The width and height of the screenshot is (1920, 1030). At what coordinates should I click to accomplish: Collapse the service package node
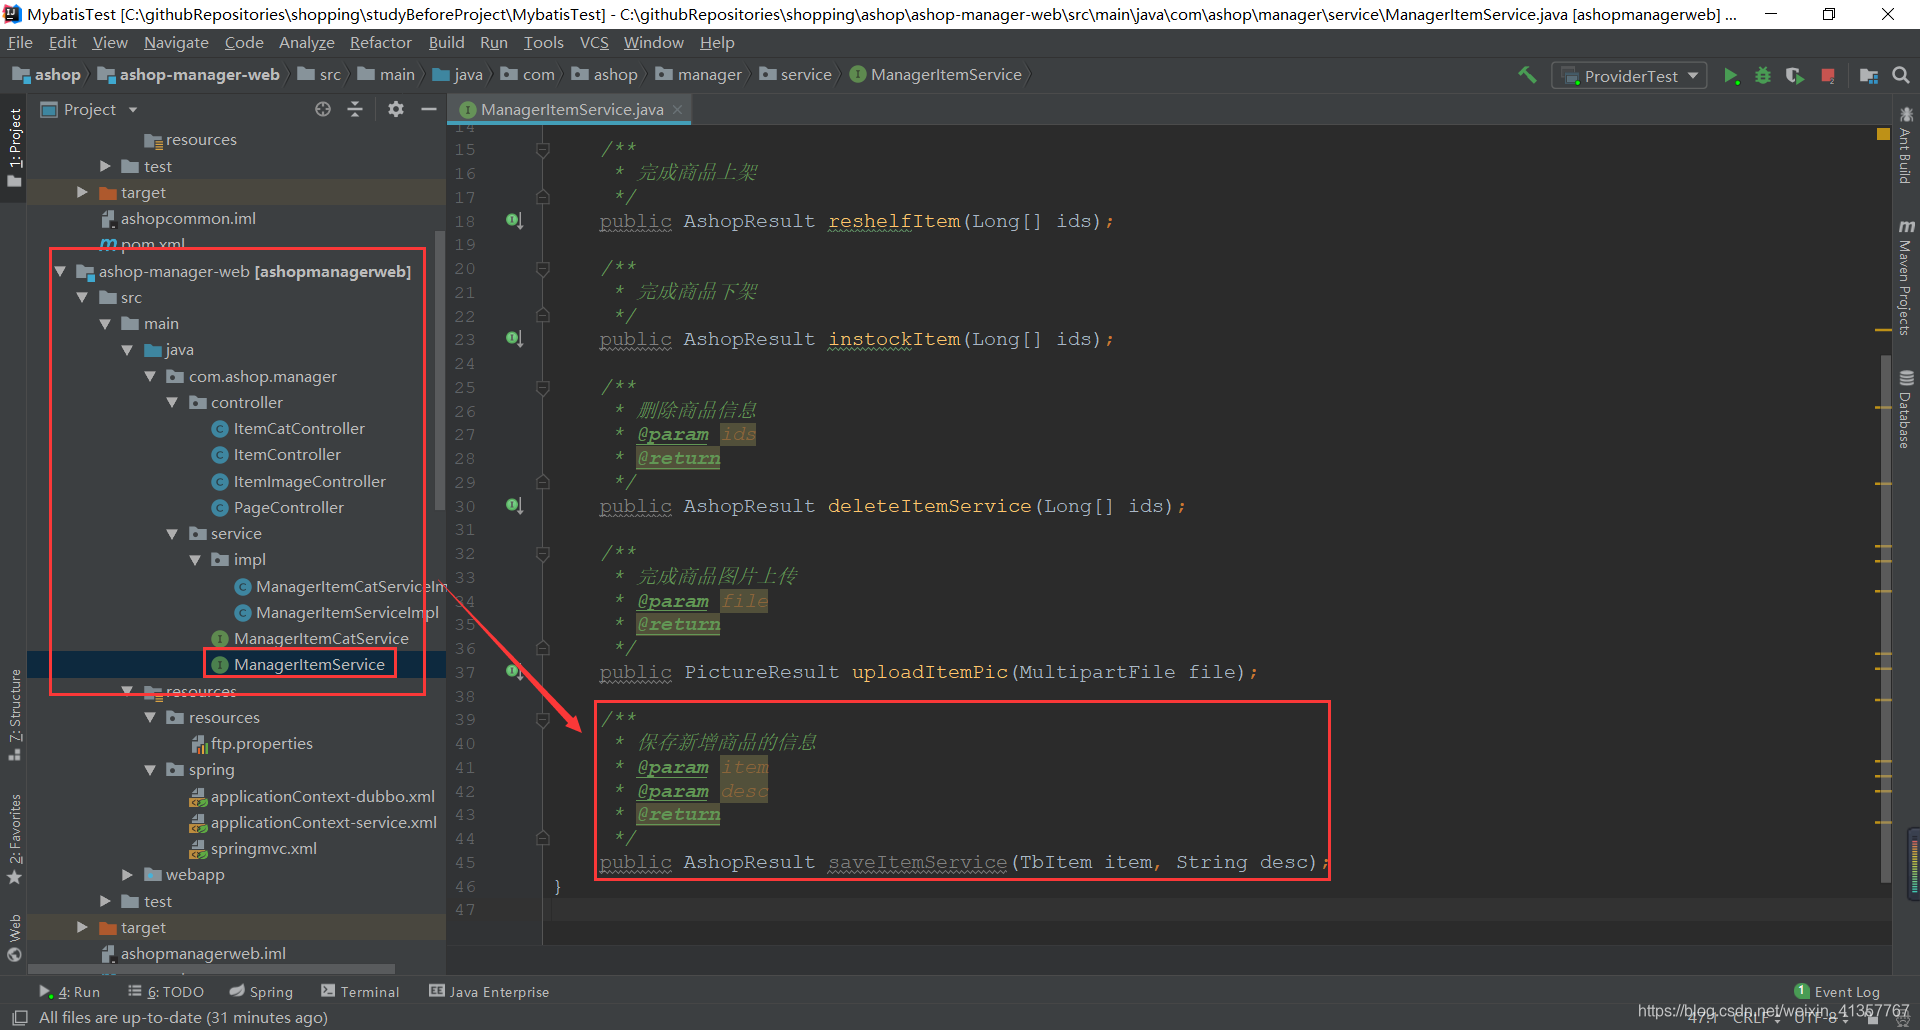(x=172, y=534)
